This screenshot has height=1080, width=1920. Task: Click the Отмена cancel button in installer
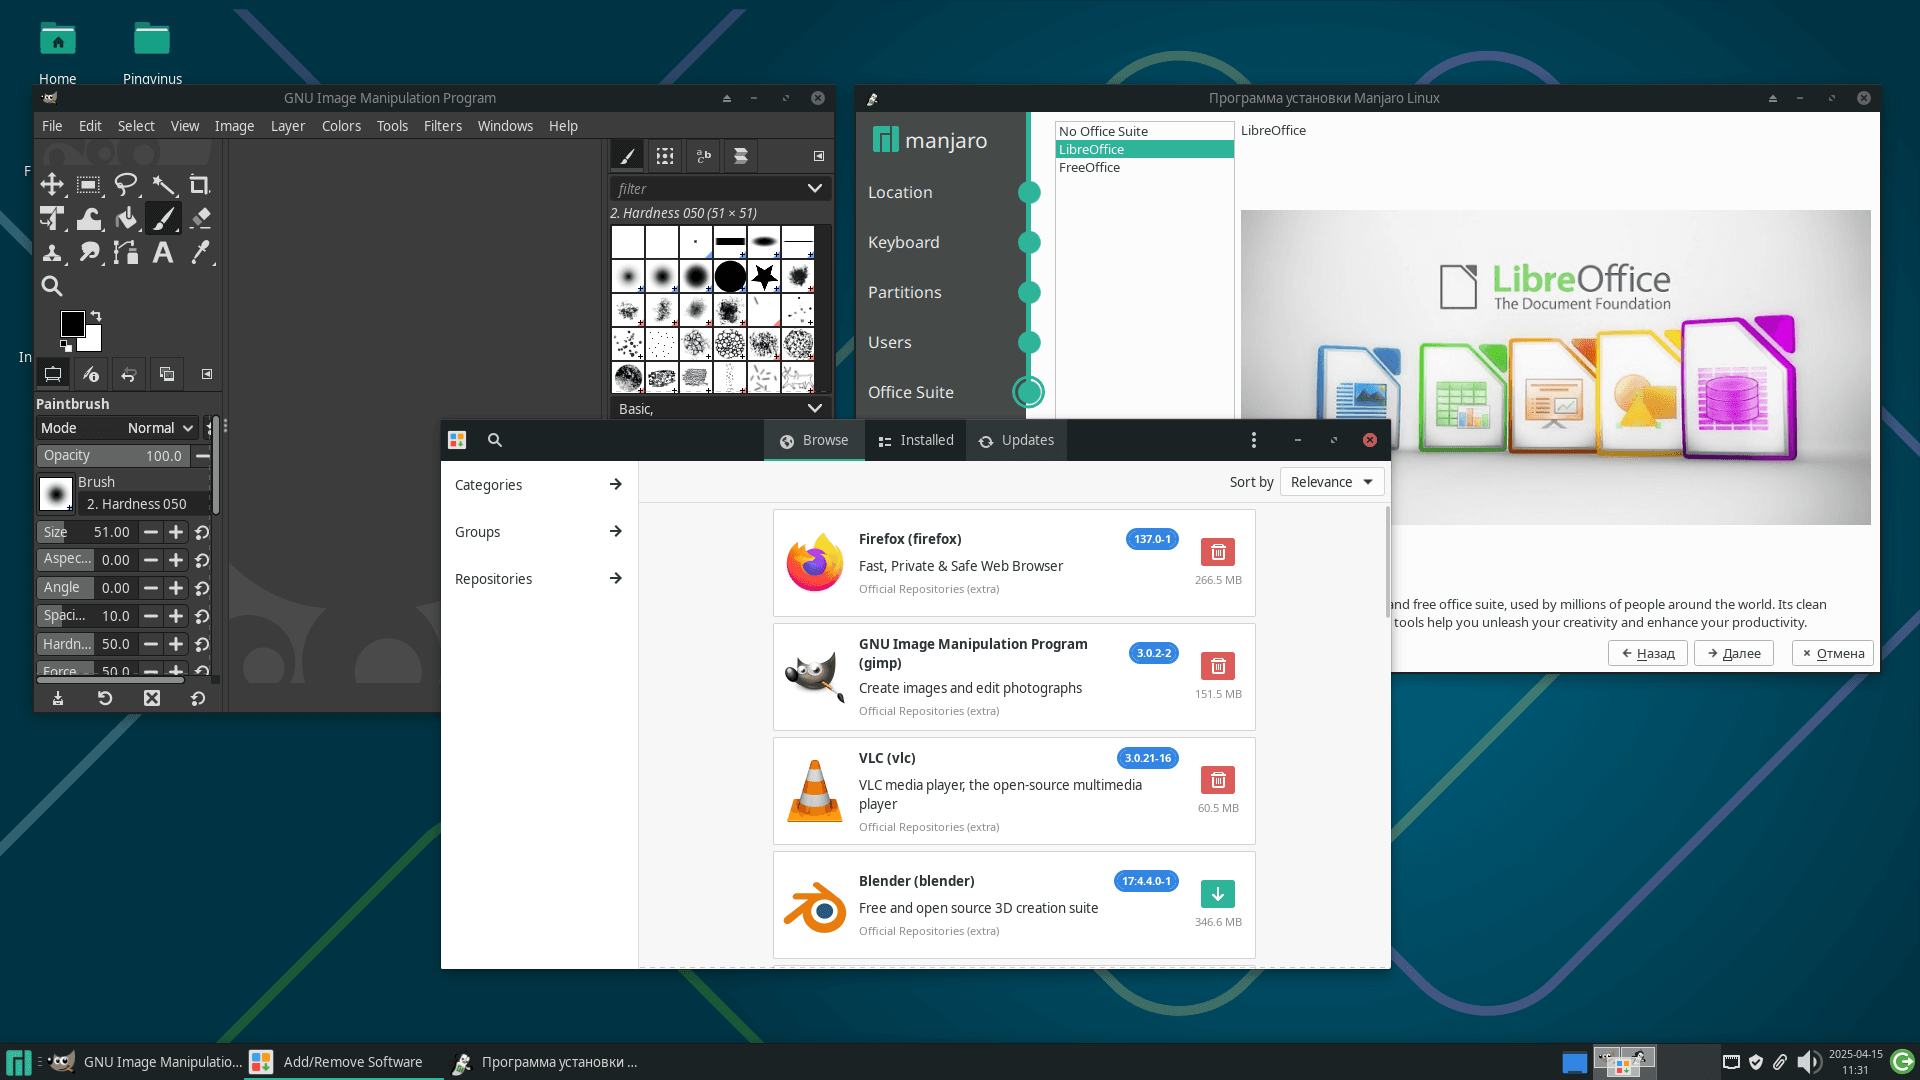click(1833, 653)
